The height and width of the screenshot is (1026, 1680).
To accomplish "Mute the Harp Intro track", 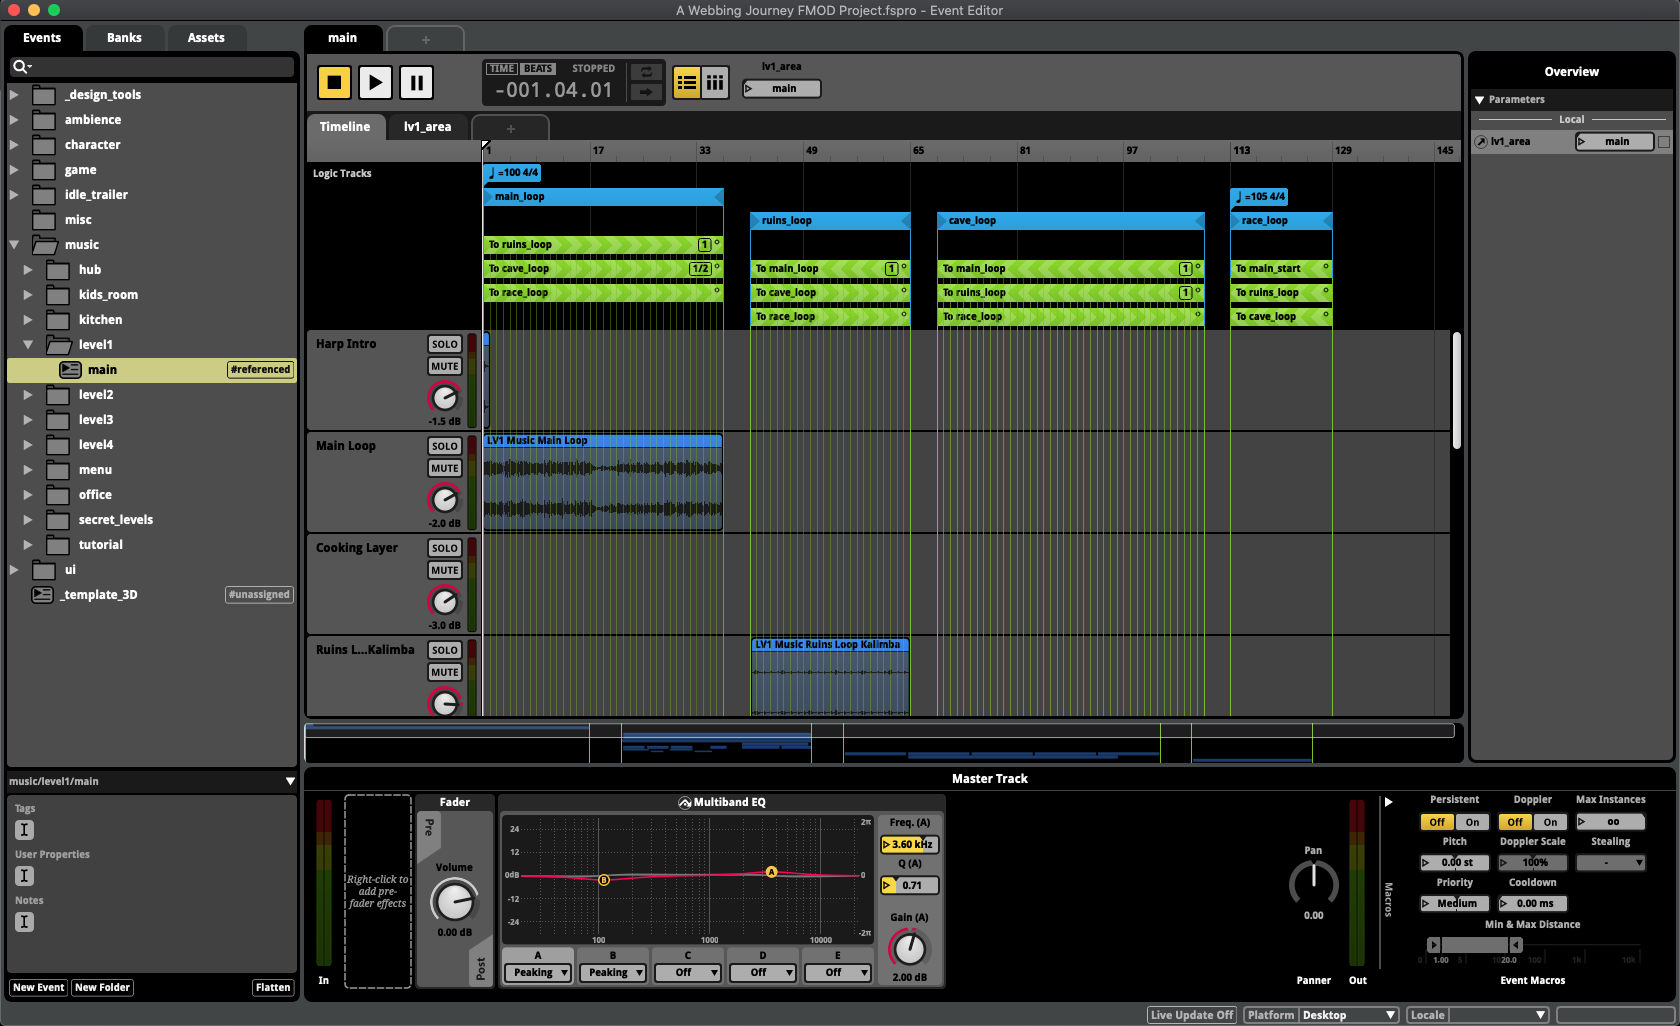I will click(445, 366).
